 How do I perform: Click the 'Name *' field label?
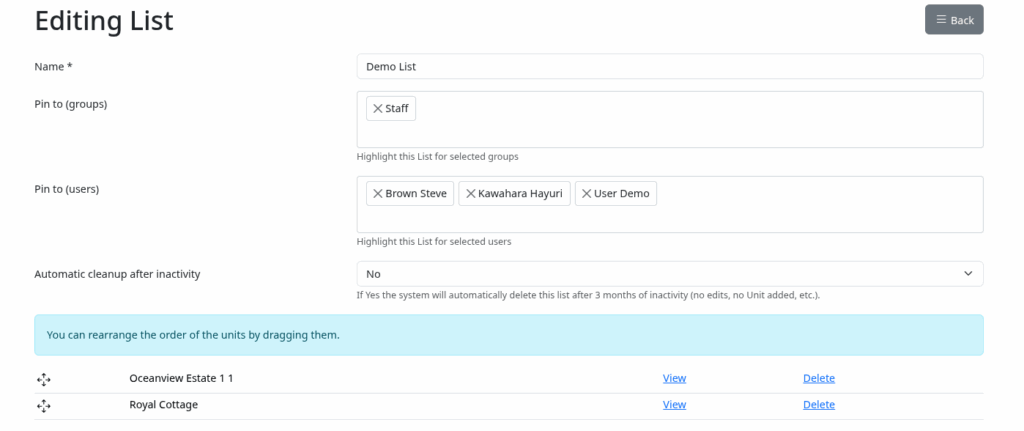[x=54, y=67]
